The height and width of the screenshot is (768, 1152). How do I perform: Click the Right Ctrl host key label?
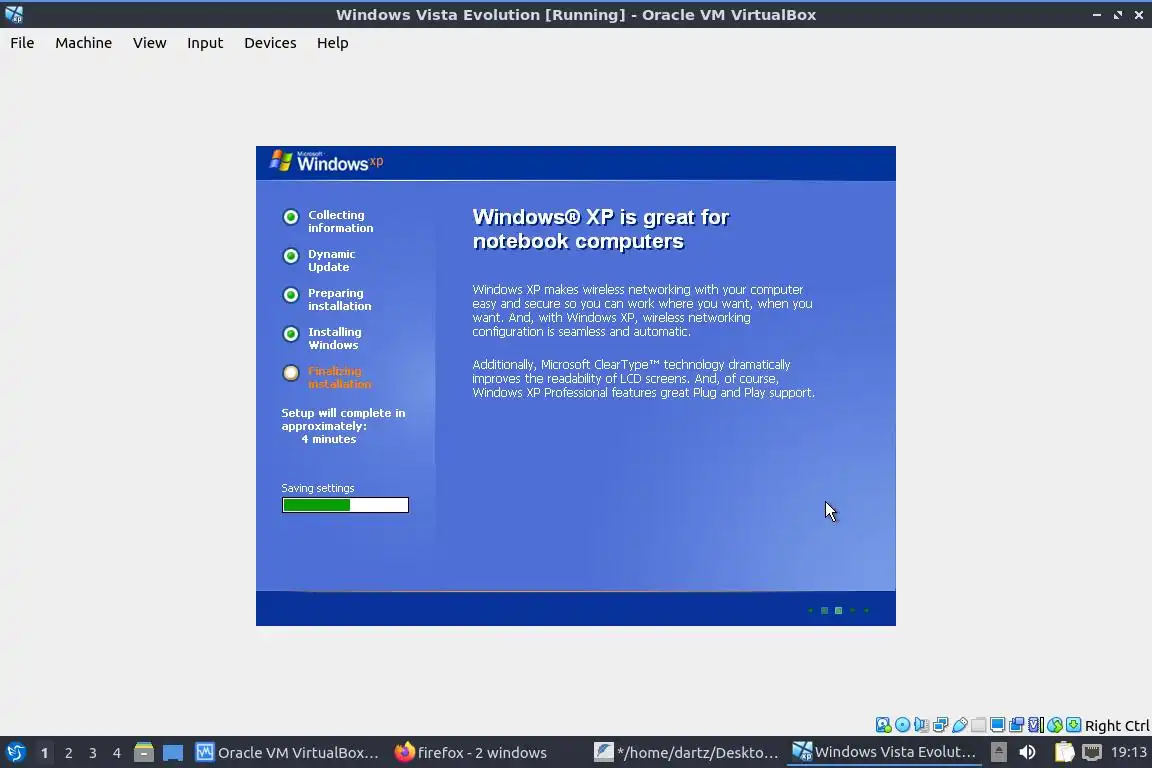tap(1117, 725)
